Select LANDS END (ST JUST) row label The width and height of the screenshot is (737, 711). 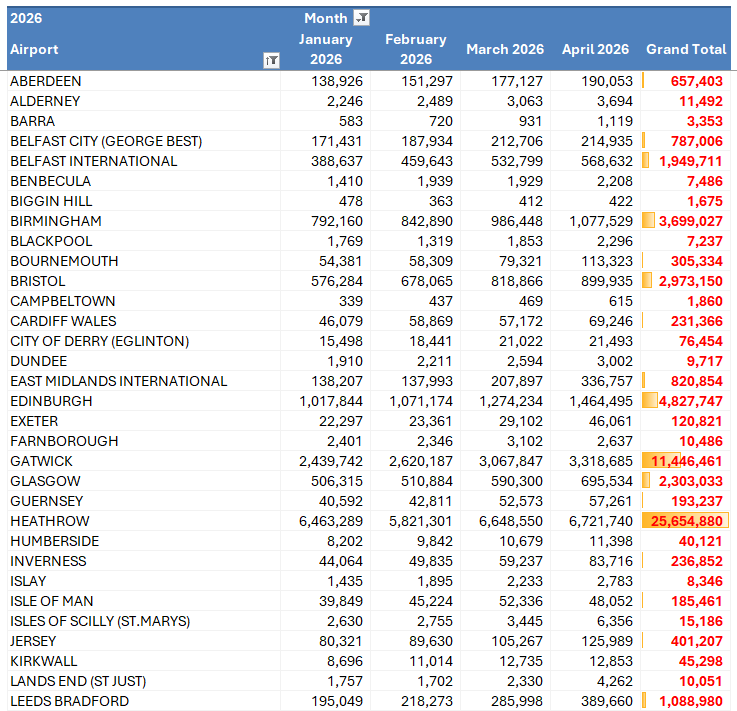(x=78, y=681)
